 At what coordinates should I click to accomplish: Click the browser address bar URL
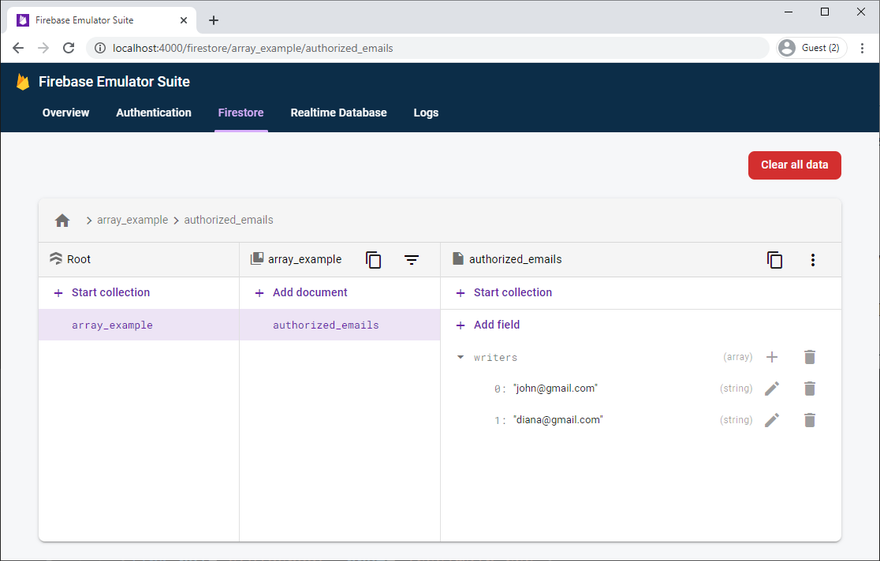coord(253,48)
